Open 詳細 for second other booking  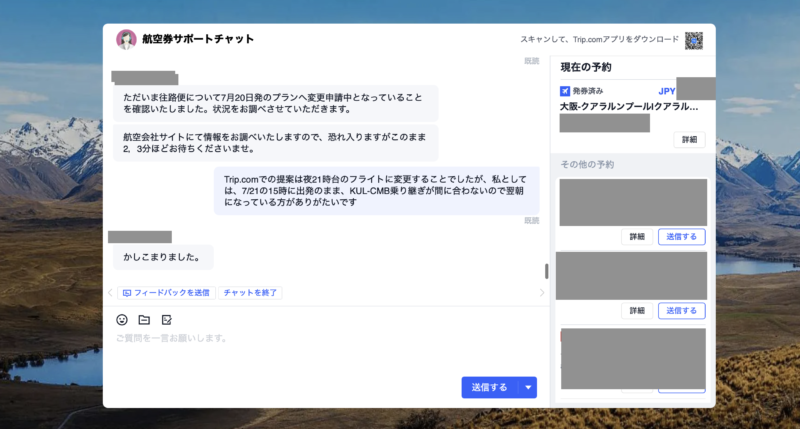(x=637, y=311)
